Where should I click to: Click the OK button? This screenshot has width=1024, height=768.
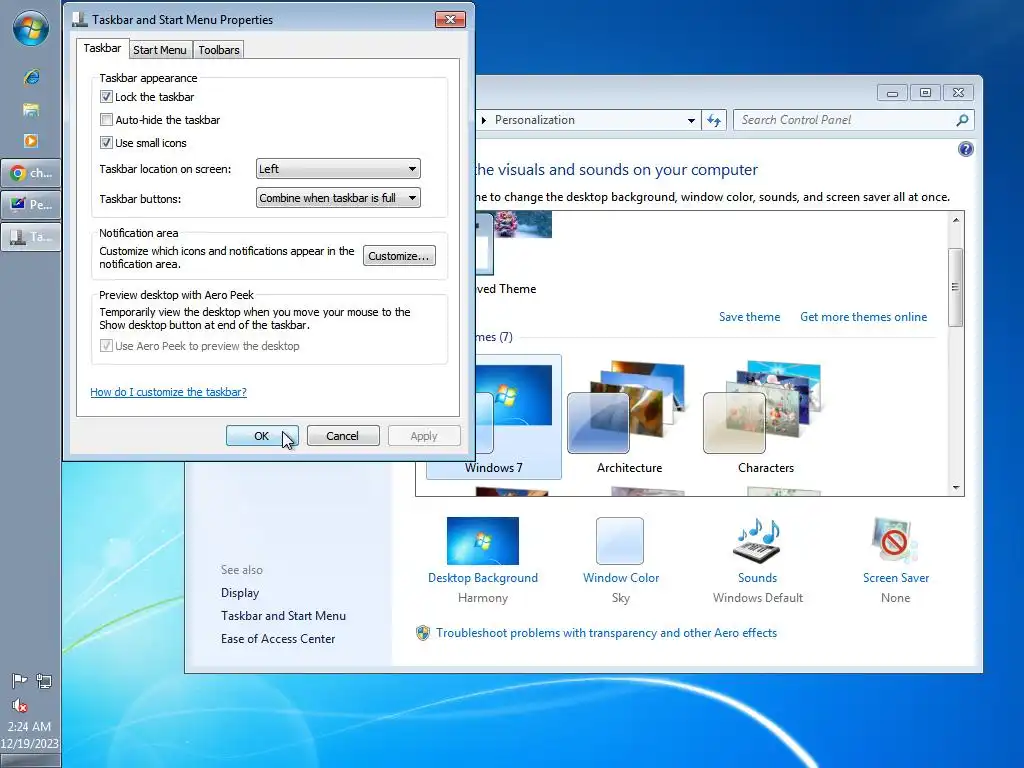pos(262,436)
